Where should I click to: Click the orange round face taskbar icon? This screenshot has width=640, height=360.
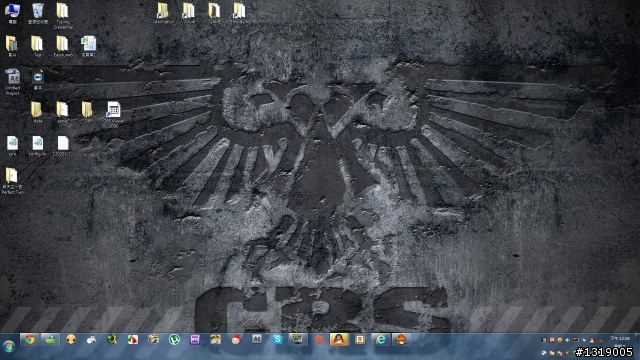click(71, 339)
